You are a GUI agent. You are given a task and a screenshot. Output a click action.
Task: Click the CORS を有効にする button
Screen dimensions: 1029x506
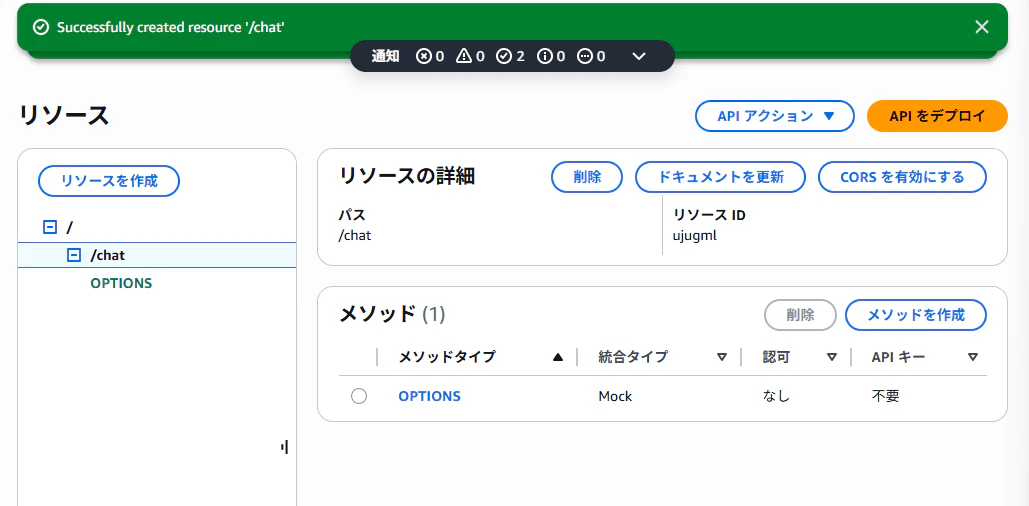(902, 177)
